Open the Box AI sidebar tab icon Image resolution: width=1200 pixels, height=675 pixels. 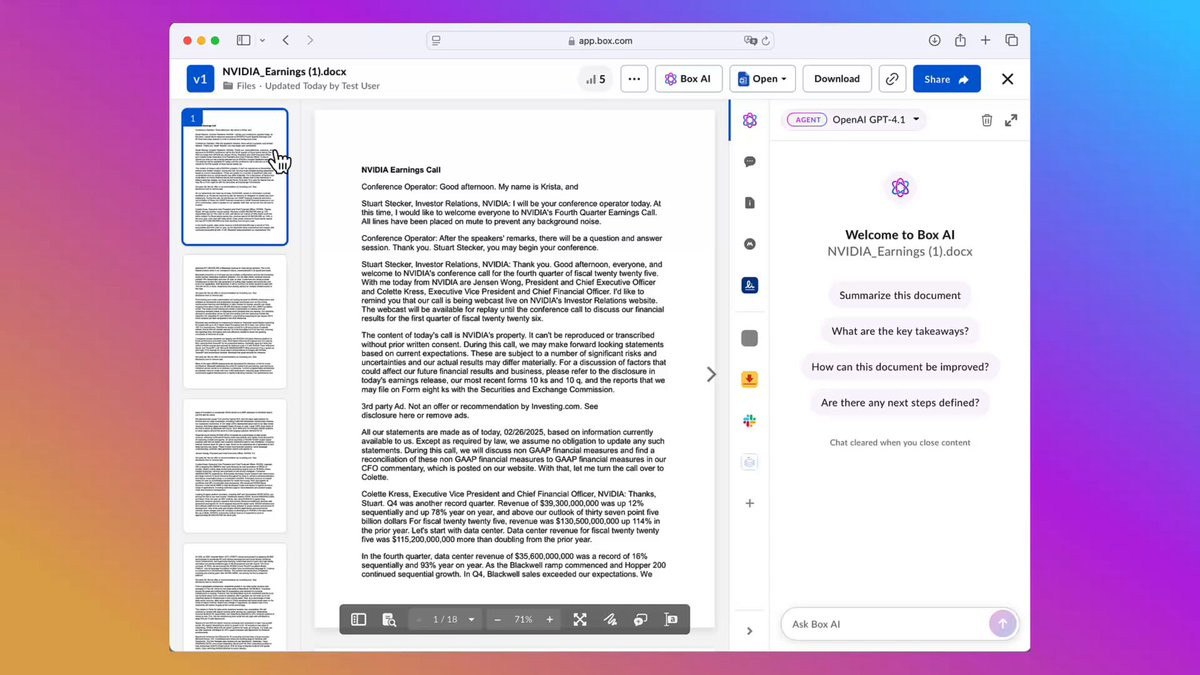coord(750,120)
